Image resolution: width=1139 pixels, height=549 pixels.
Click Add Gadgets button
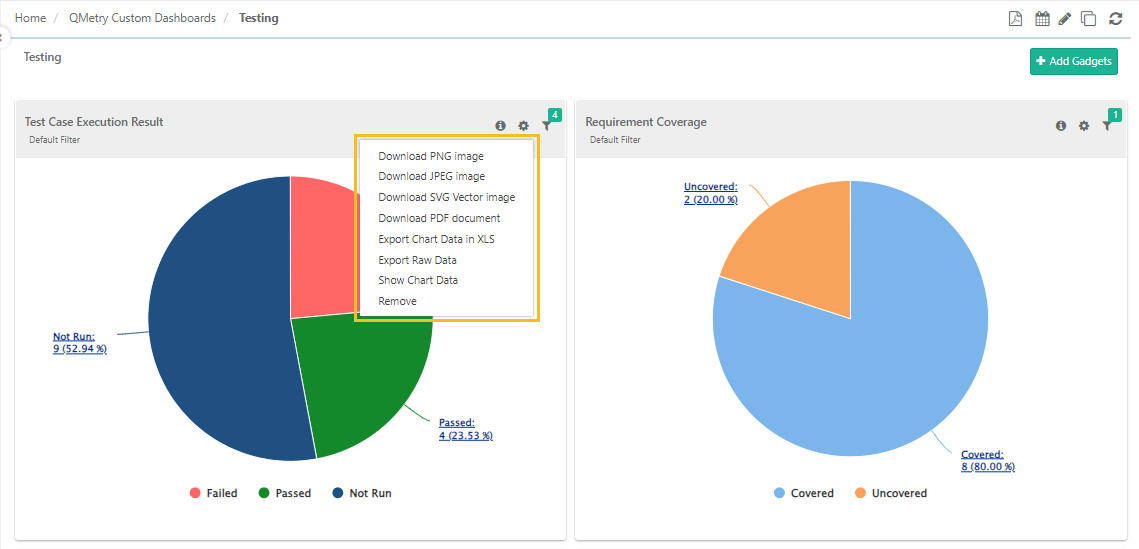[1074, 61]
